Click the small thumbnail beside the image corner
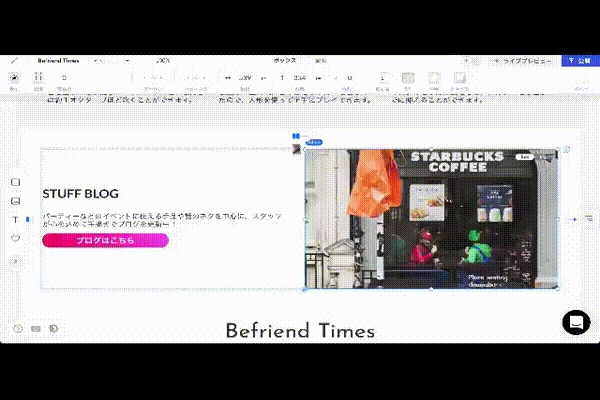This screenshot has width=600, height=400. pyautogui.click(x=296, y=149)
